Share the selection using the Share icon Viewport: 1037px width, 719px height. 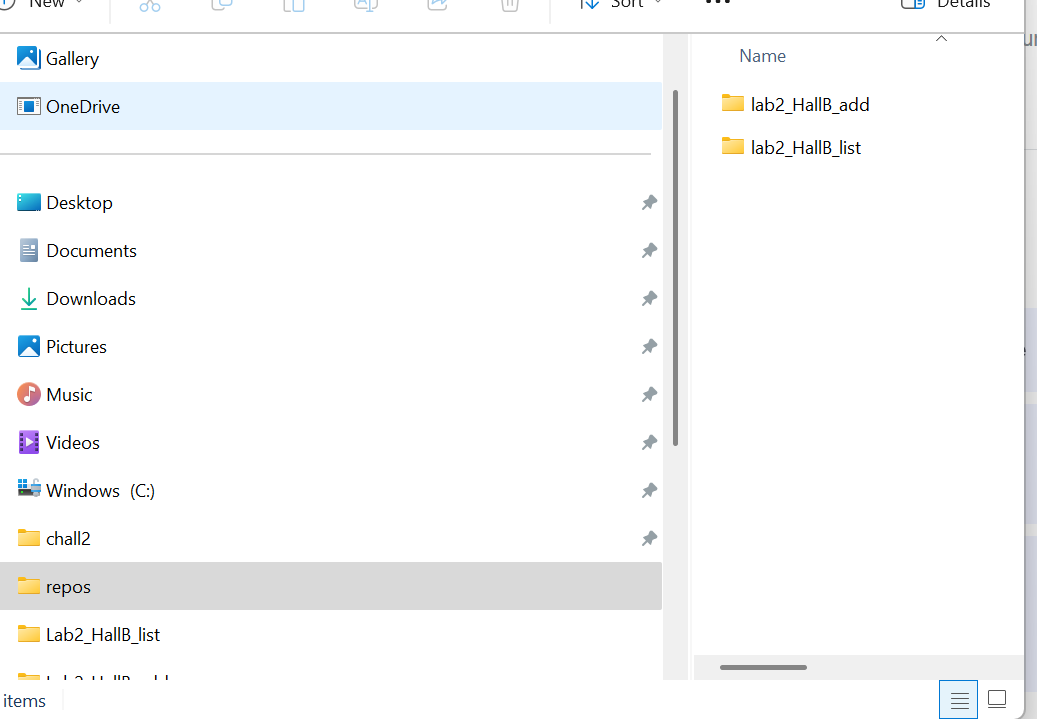(x=437, y=6)
